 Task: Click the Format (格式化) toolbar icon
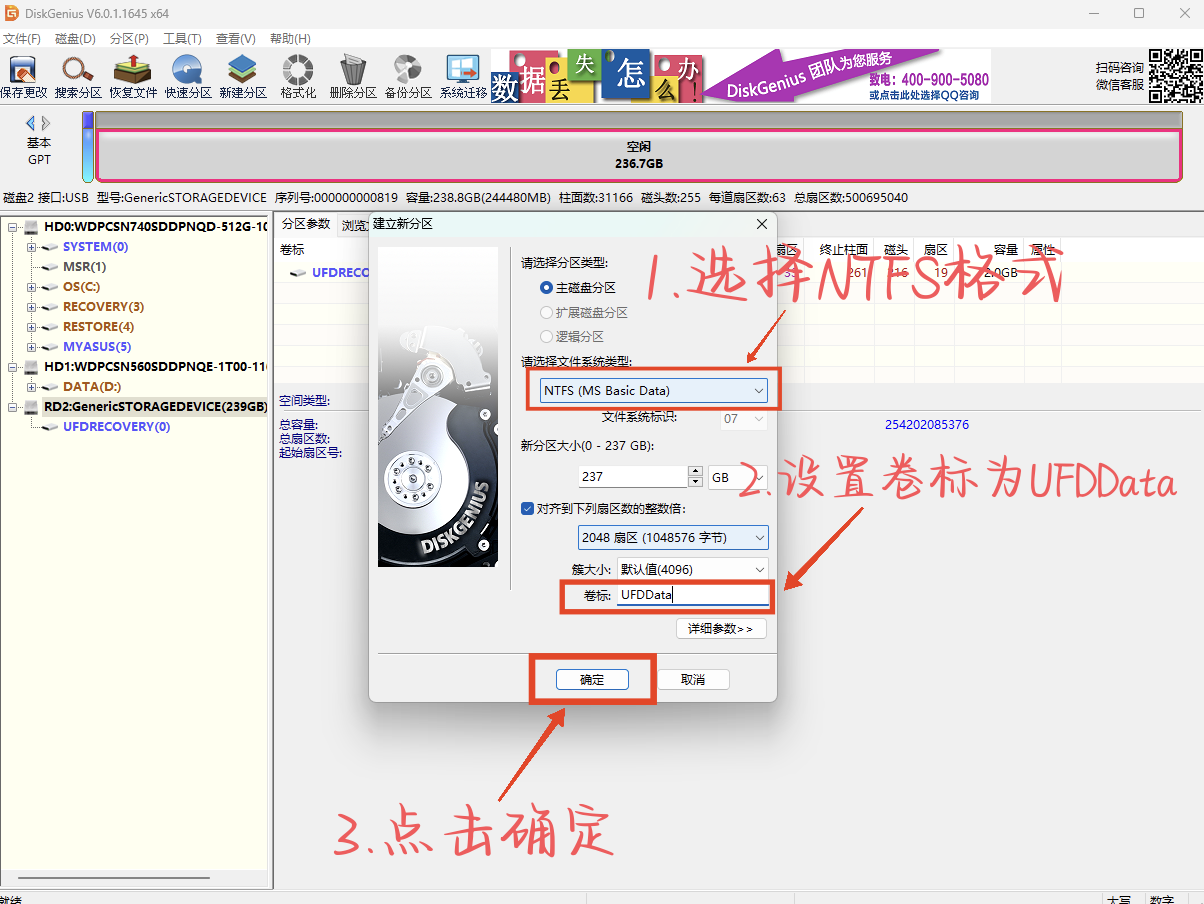298,76
